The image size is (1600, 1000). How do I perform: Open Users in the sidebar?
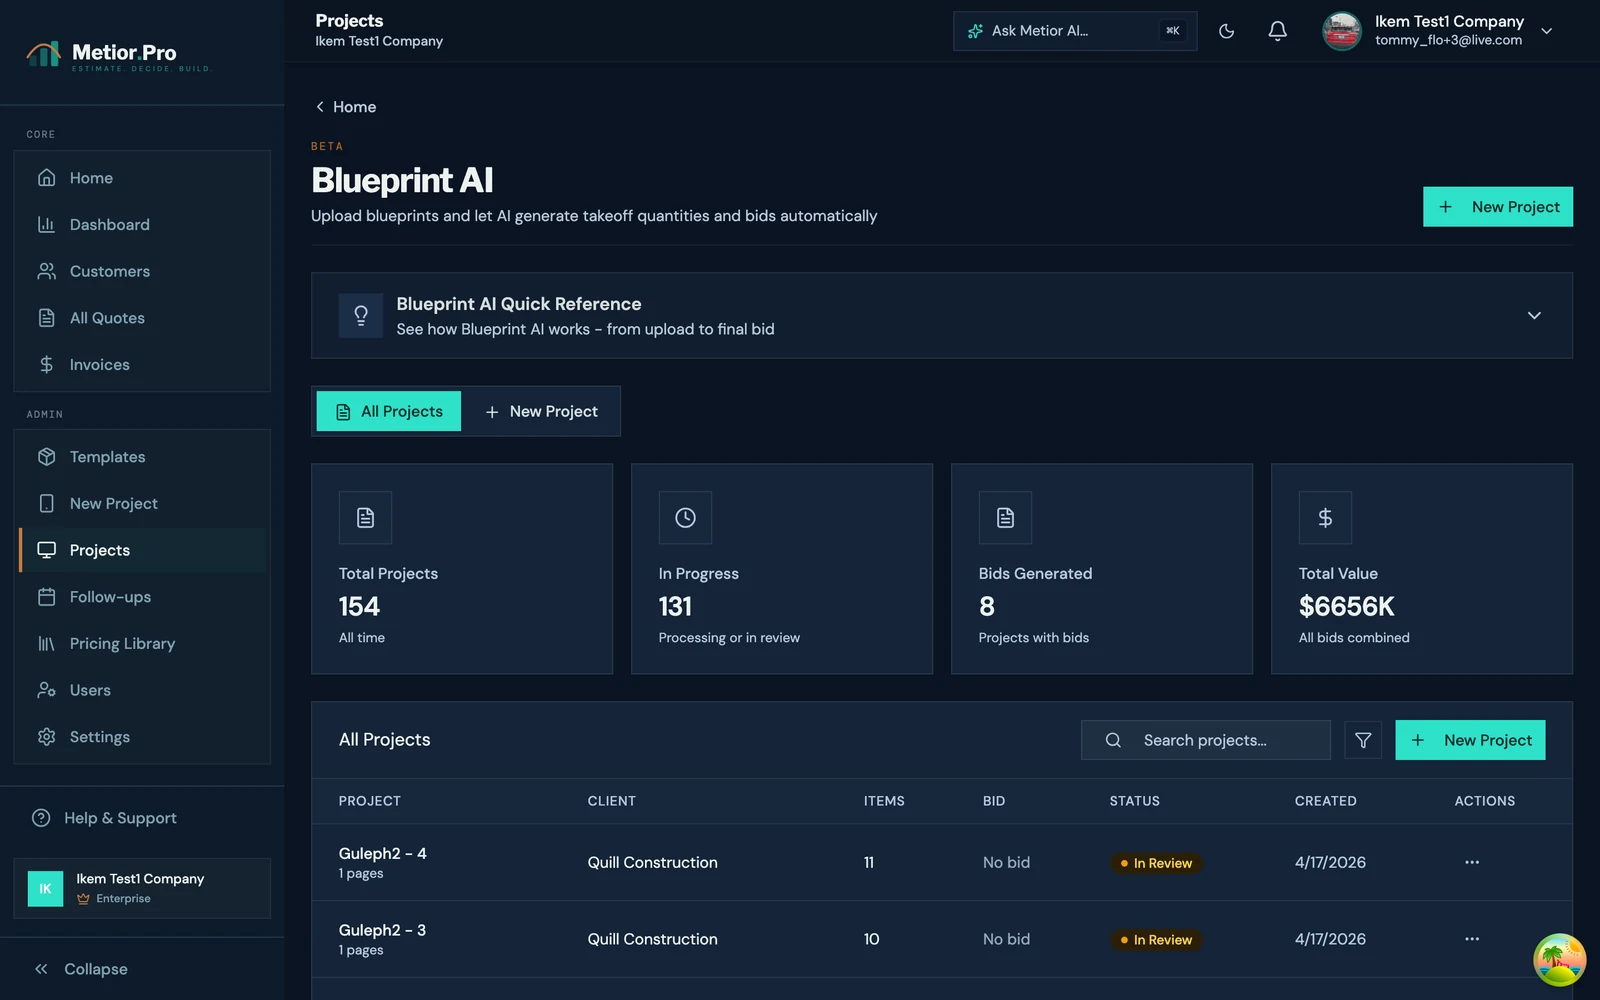[x=142, y=690]
